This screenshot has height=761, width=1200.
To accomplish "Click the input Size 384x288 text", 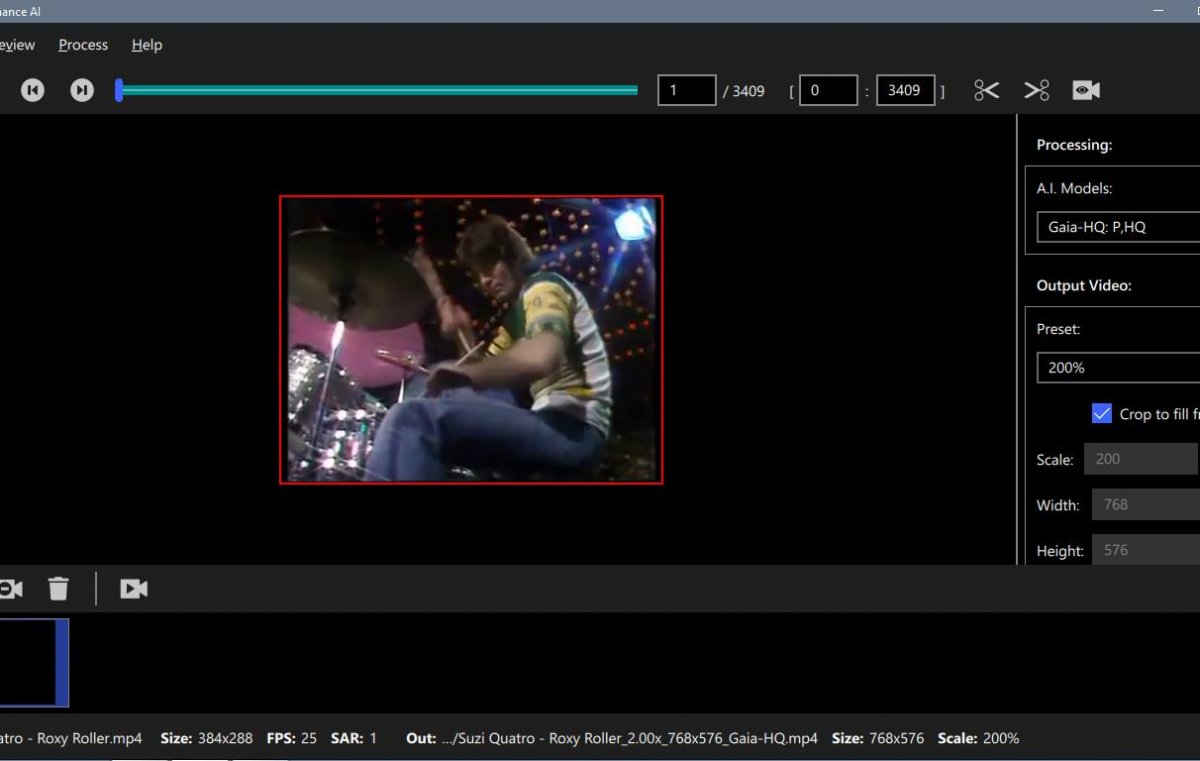I will coord(206,738).
